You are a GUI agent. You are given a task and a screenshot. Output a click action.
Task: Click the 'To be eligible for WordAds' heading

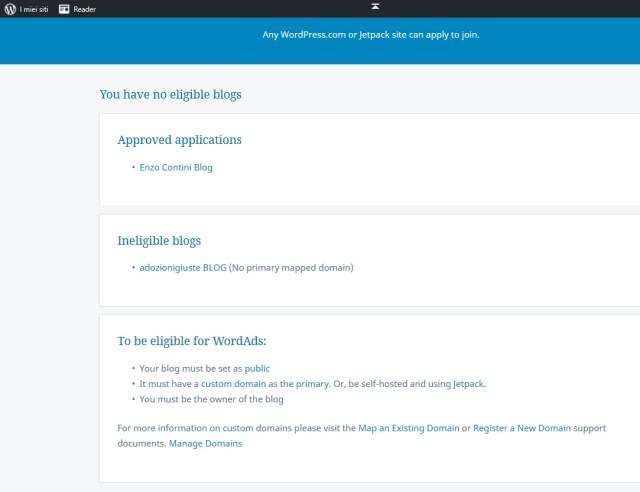tap(192, 341)
